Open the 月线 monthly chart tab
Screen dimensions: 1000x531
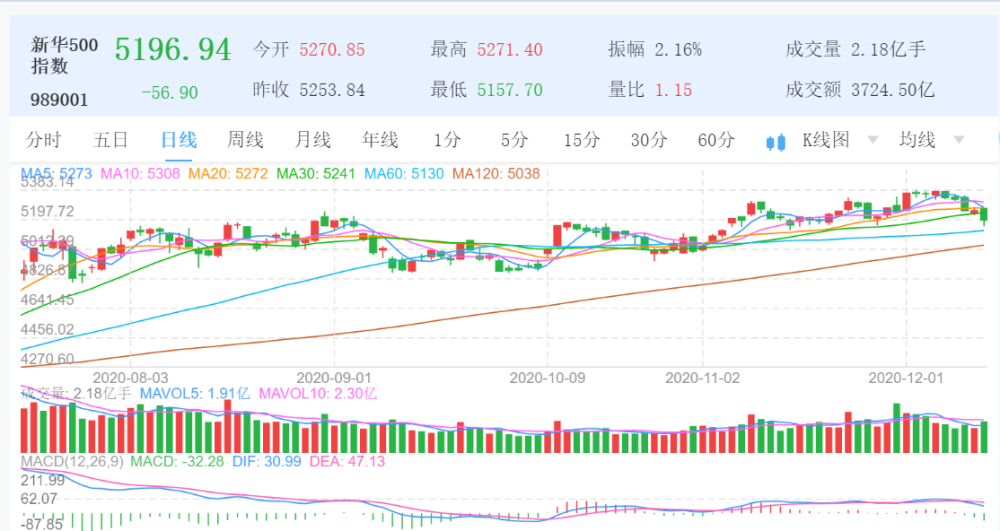tap(312, 140)
